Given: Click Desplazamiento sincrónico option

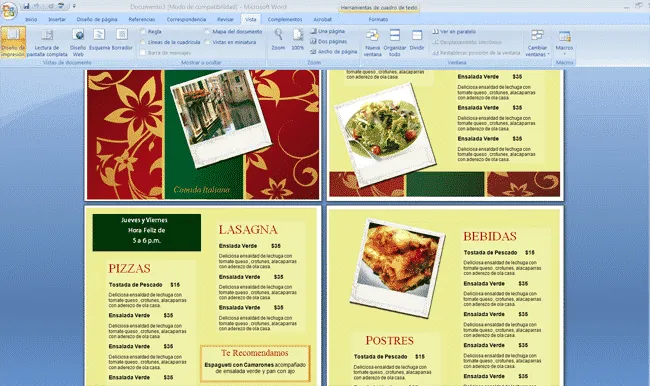Looking at the screenshot, I should click(x=467, y=42).
